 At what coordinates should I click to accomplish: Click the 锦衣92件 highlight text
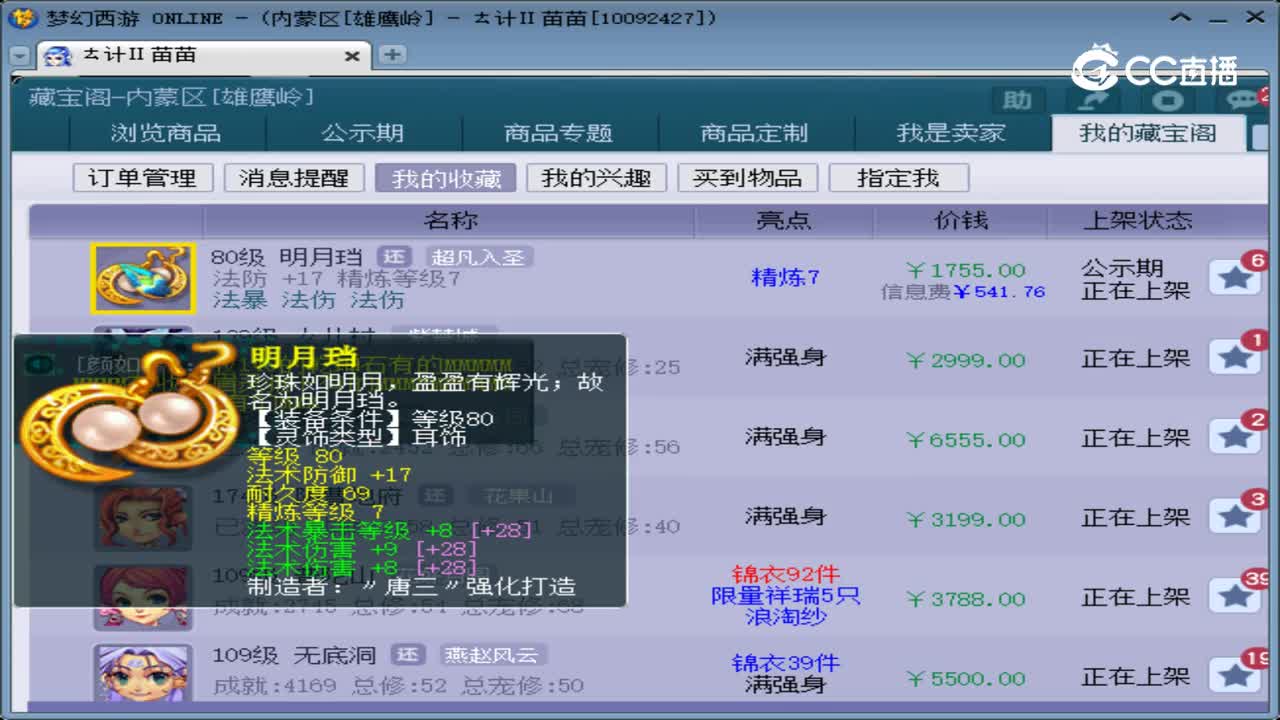click(785, 574)
